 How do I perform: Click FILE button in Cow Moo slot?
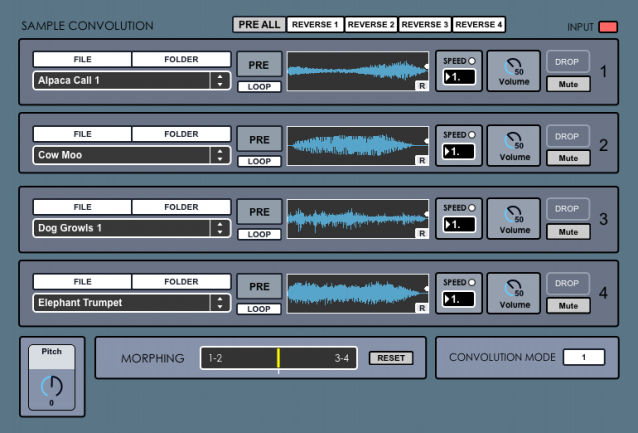[x=82, y=134]
